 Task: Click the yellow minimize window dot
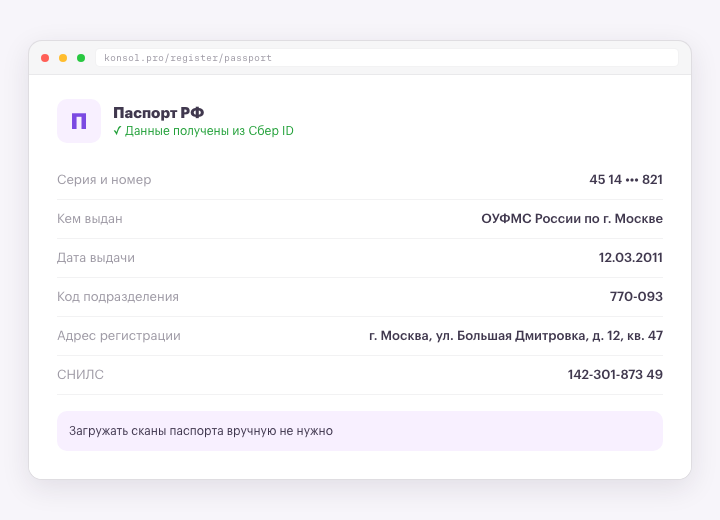(x=63, y=58)
